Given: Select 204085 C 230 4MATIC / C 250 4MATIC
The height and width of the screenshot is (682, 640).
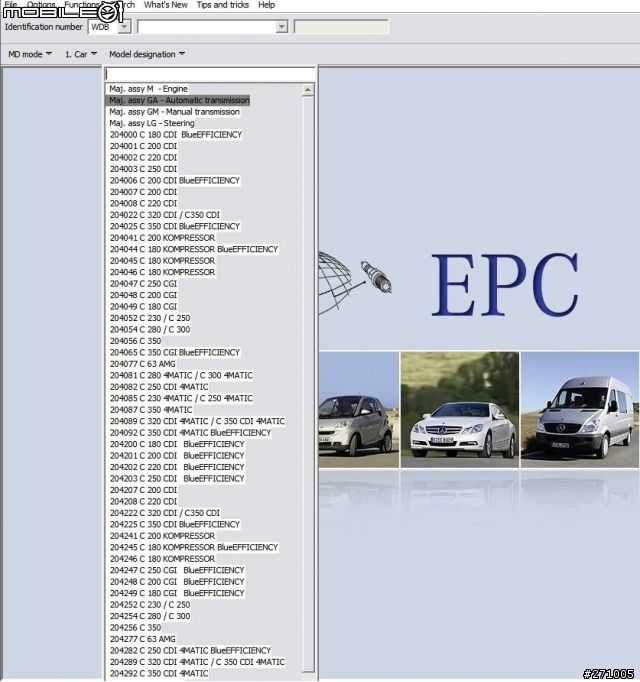Looking at the screenshot, I should [181, 398].
